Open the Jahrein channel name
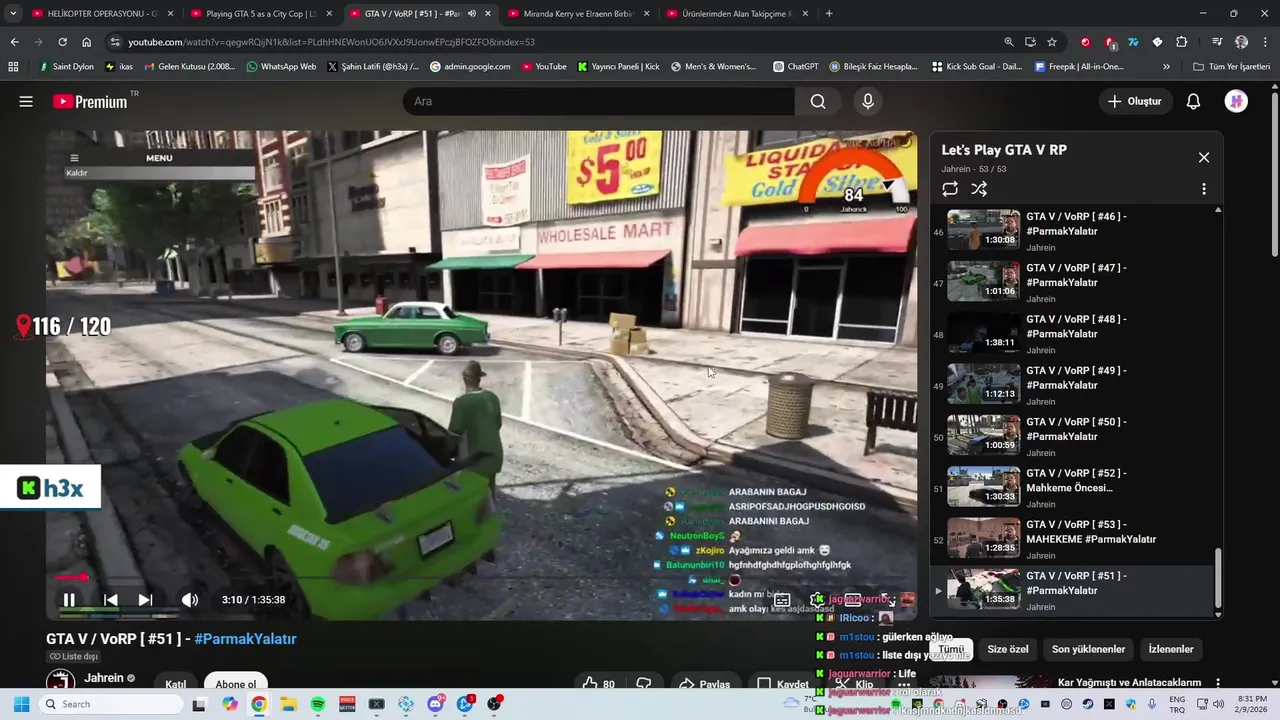The height and width of the screenshot is (720, 1280). (104, 678)
